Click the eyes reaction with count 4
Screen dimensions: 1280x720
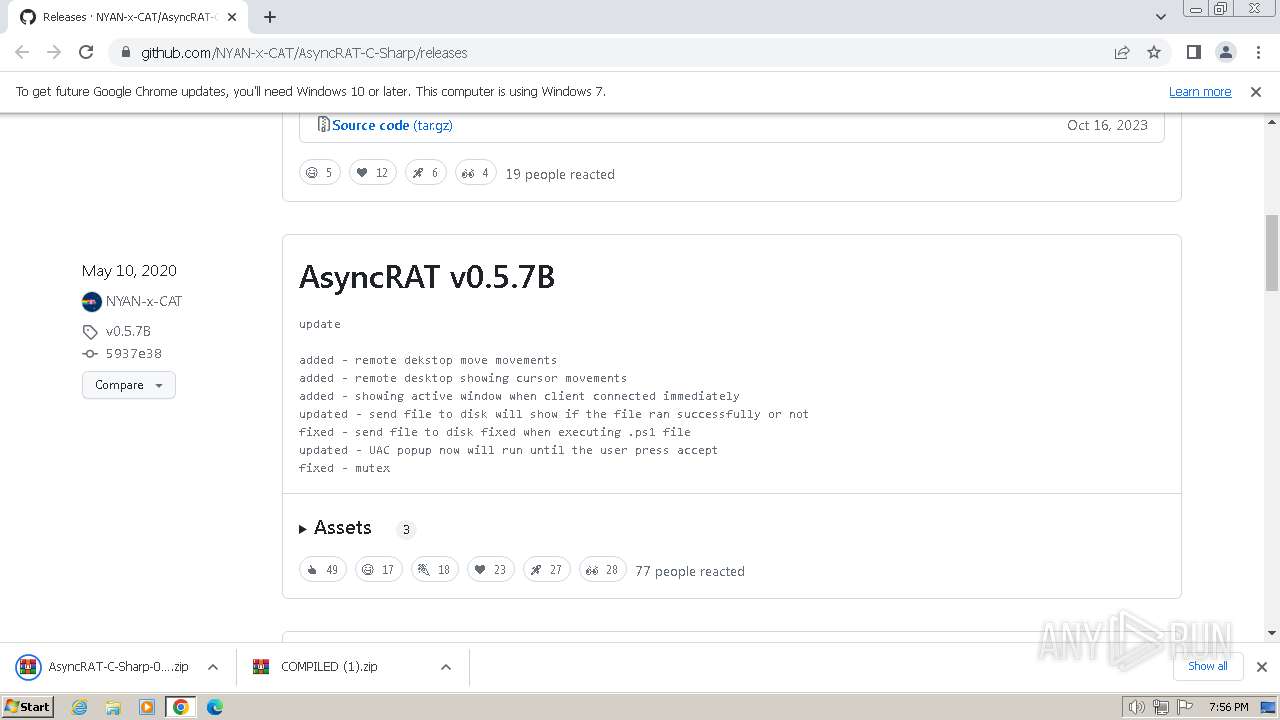(x=476, y=173)
